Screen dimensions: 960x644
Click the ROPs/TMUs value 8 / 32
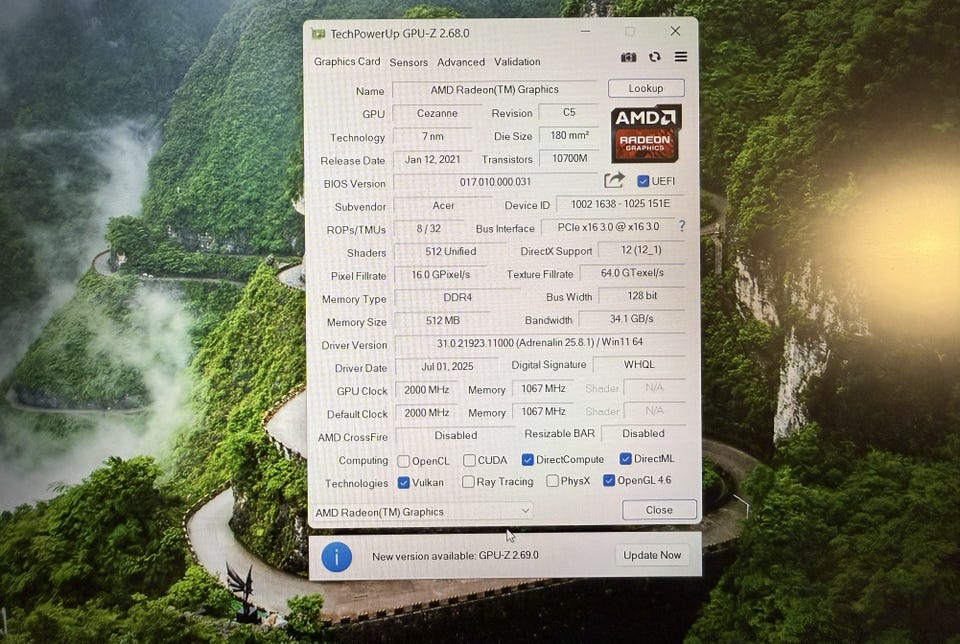coord(429,228)
